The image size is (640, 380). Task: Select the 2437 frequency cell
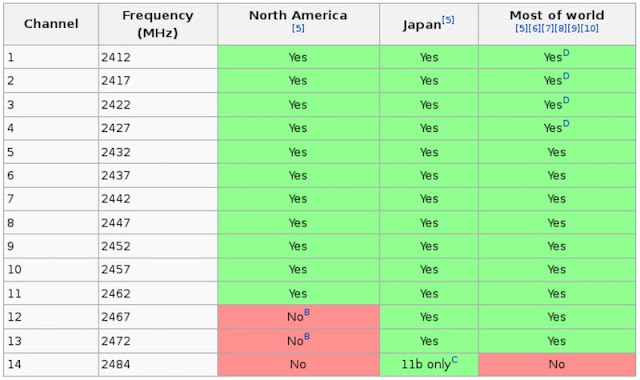tap(158, 176)
